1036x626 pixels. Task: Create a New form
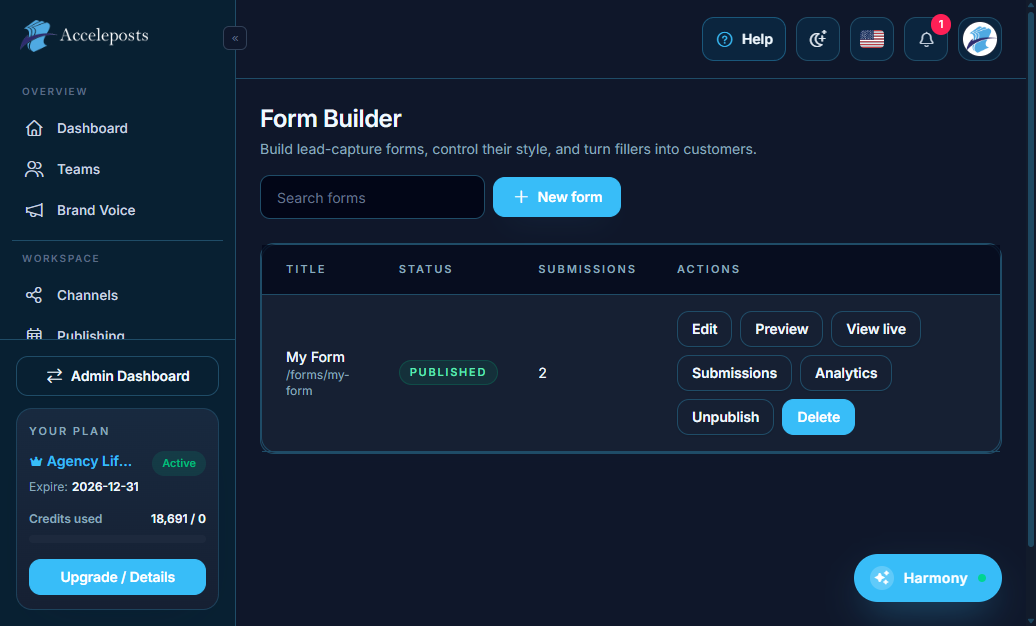pos(556,197)
